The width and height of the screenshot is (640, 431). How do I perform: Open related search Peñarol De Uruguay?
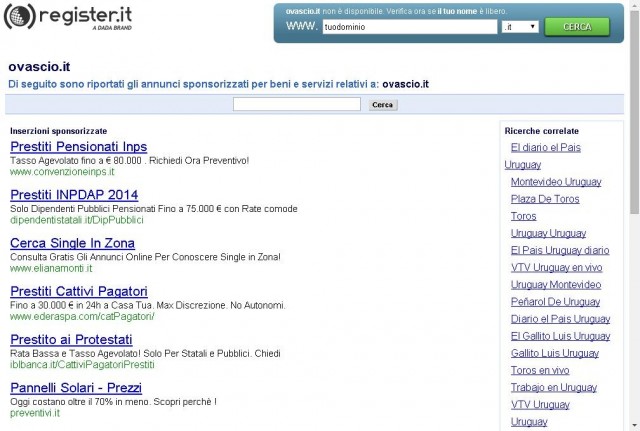[x=555, y=302]
